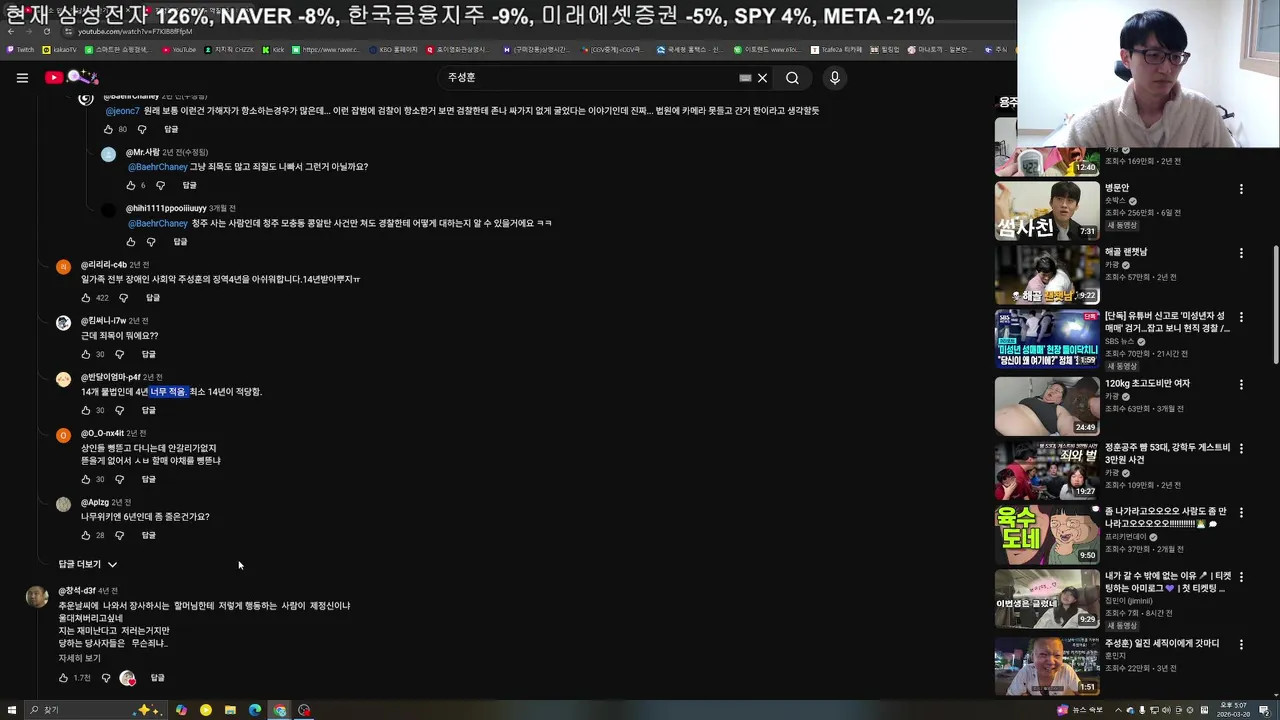Open the 24:49 초고도비만 video thumbnail

[1047, 406]
